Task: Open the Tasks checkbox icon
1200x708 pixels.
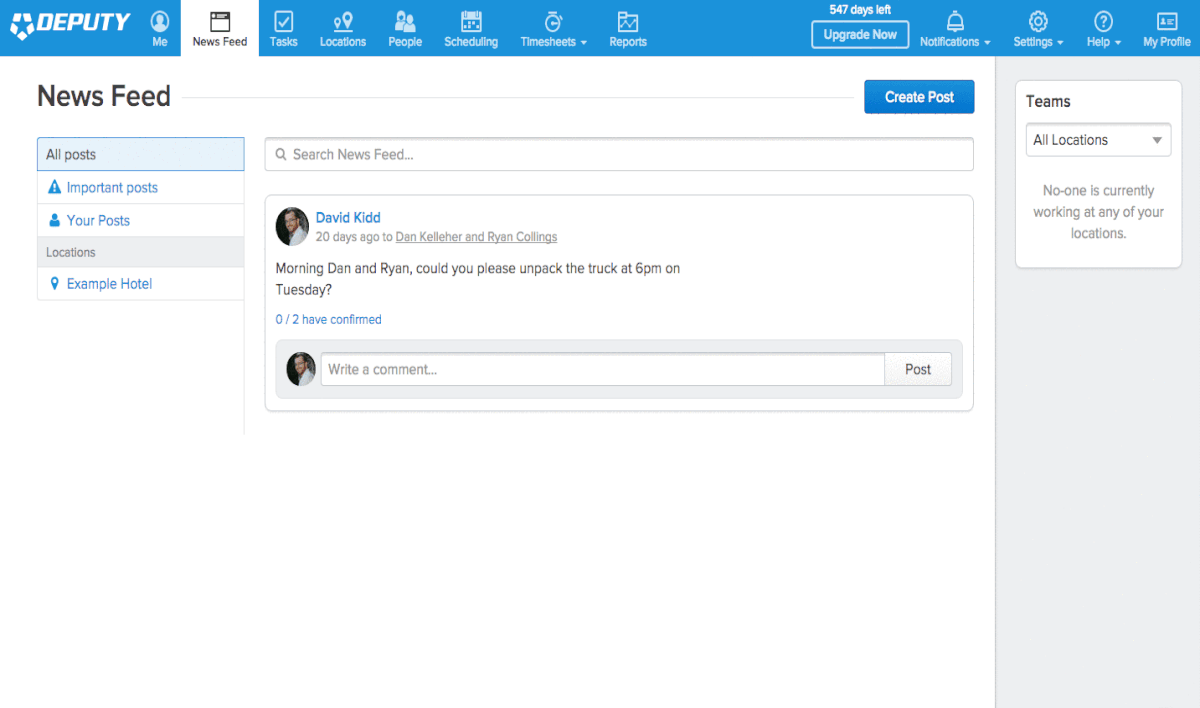Action: pyautogui.click(x=284, y=22)
